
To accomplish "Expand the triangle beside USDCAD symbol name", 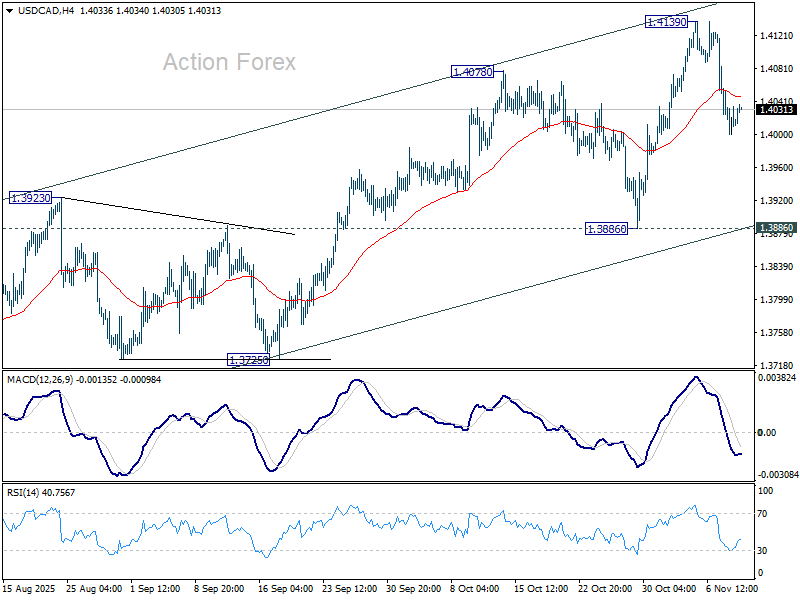I will click(x=8, y=8).
